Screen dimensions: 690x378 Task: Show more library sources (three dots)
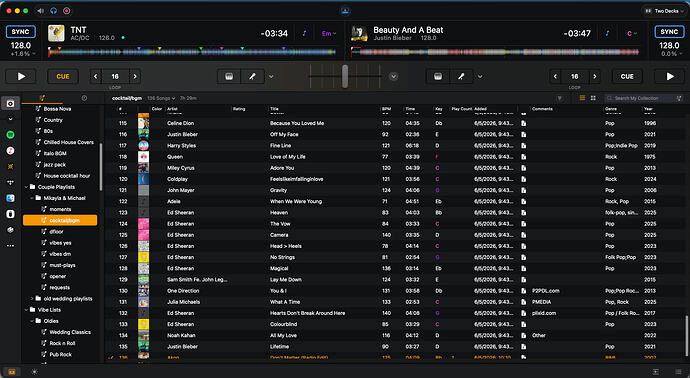point(11,246)
